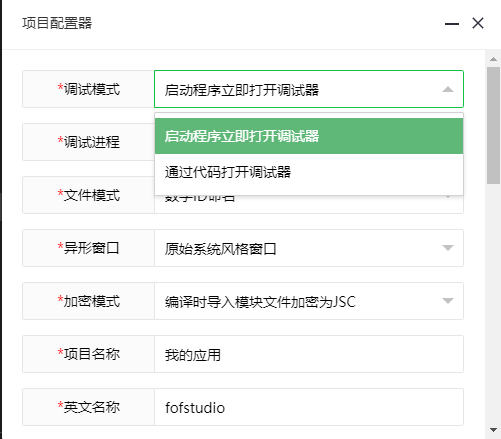
Task: Click the 项目配置器 title text
Action: [x=57, y=23]
